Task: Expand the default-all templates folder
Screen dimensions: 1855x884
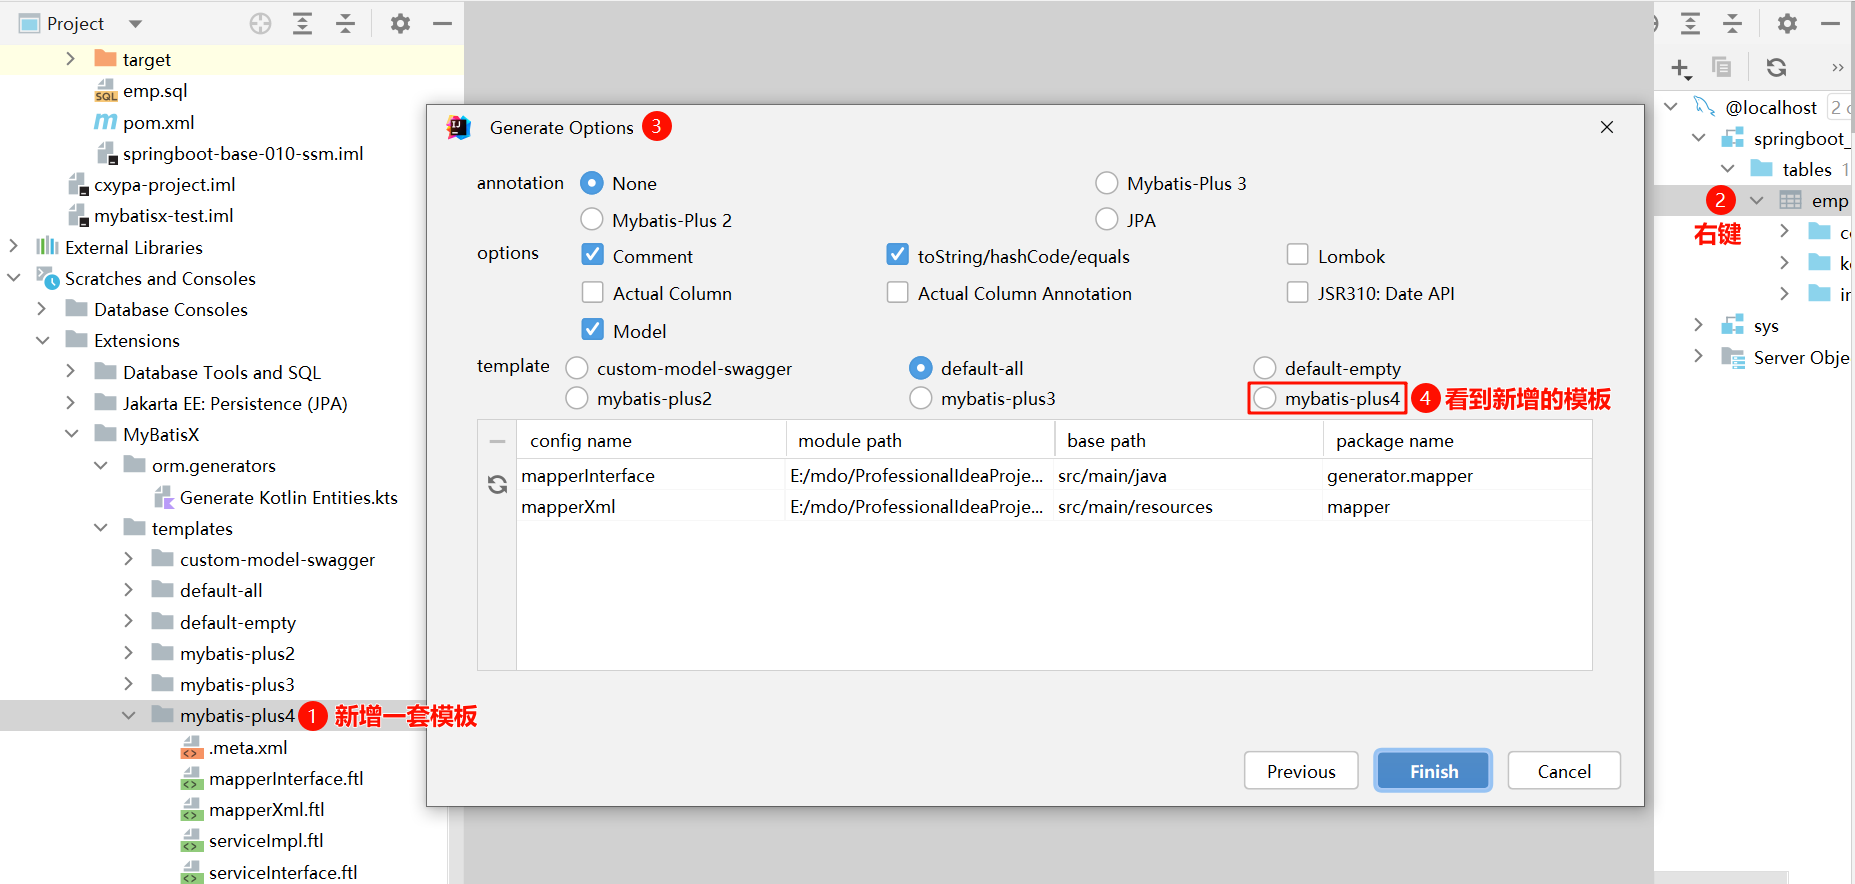Action: click(x=129, y=590)
